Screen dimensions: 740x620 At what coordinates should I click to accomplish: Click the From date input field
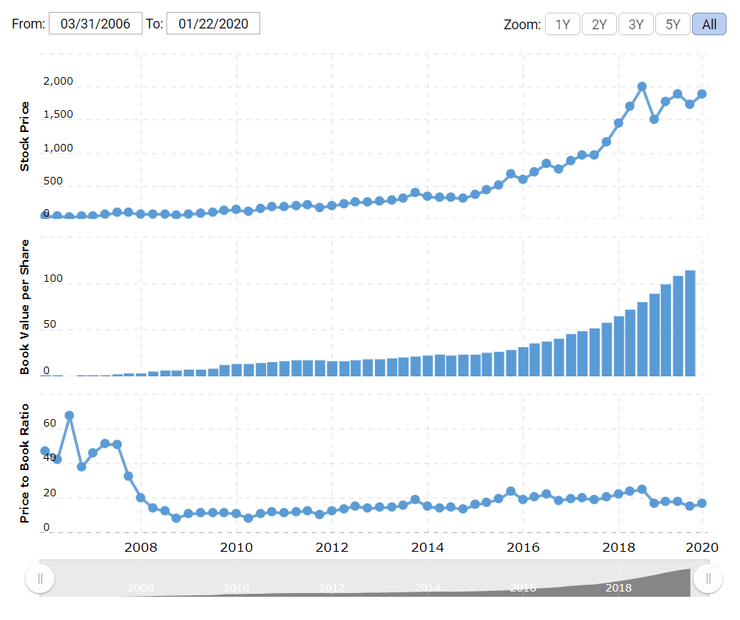coord(95,23)
